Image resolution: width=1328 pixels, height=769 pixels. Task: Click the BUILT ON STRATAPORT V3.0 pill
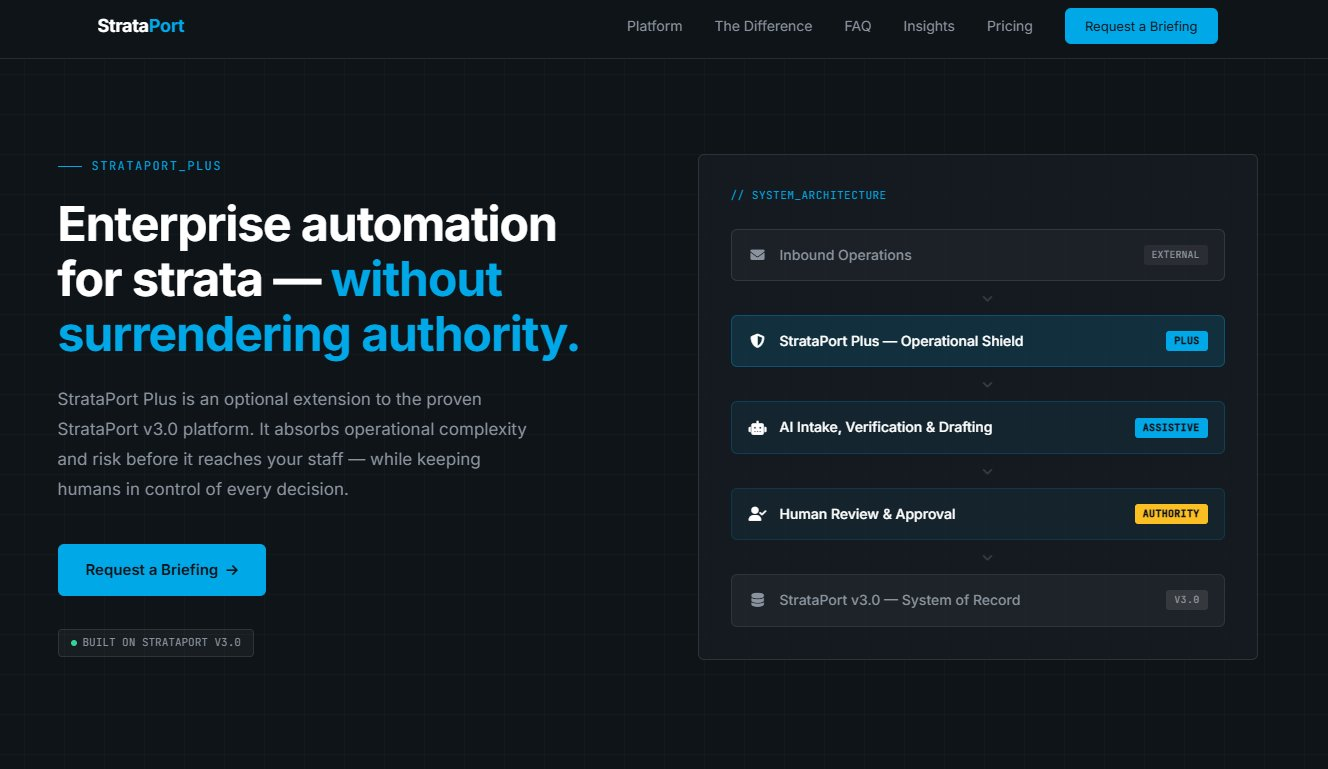155,642
